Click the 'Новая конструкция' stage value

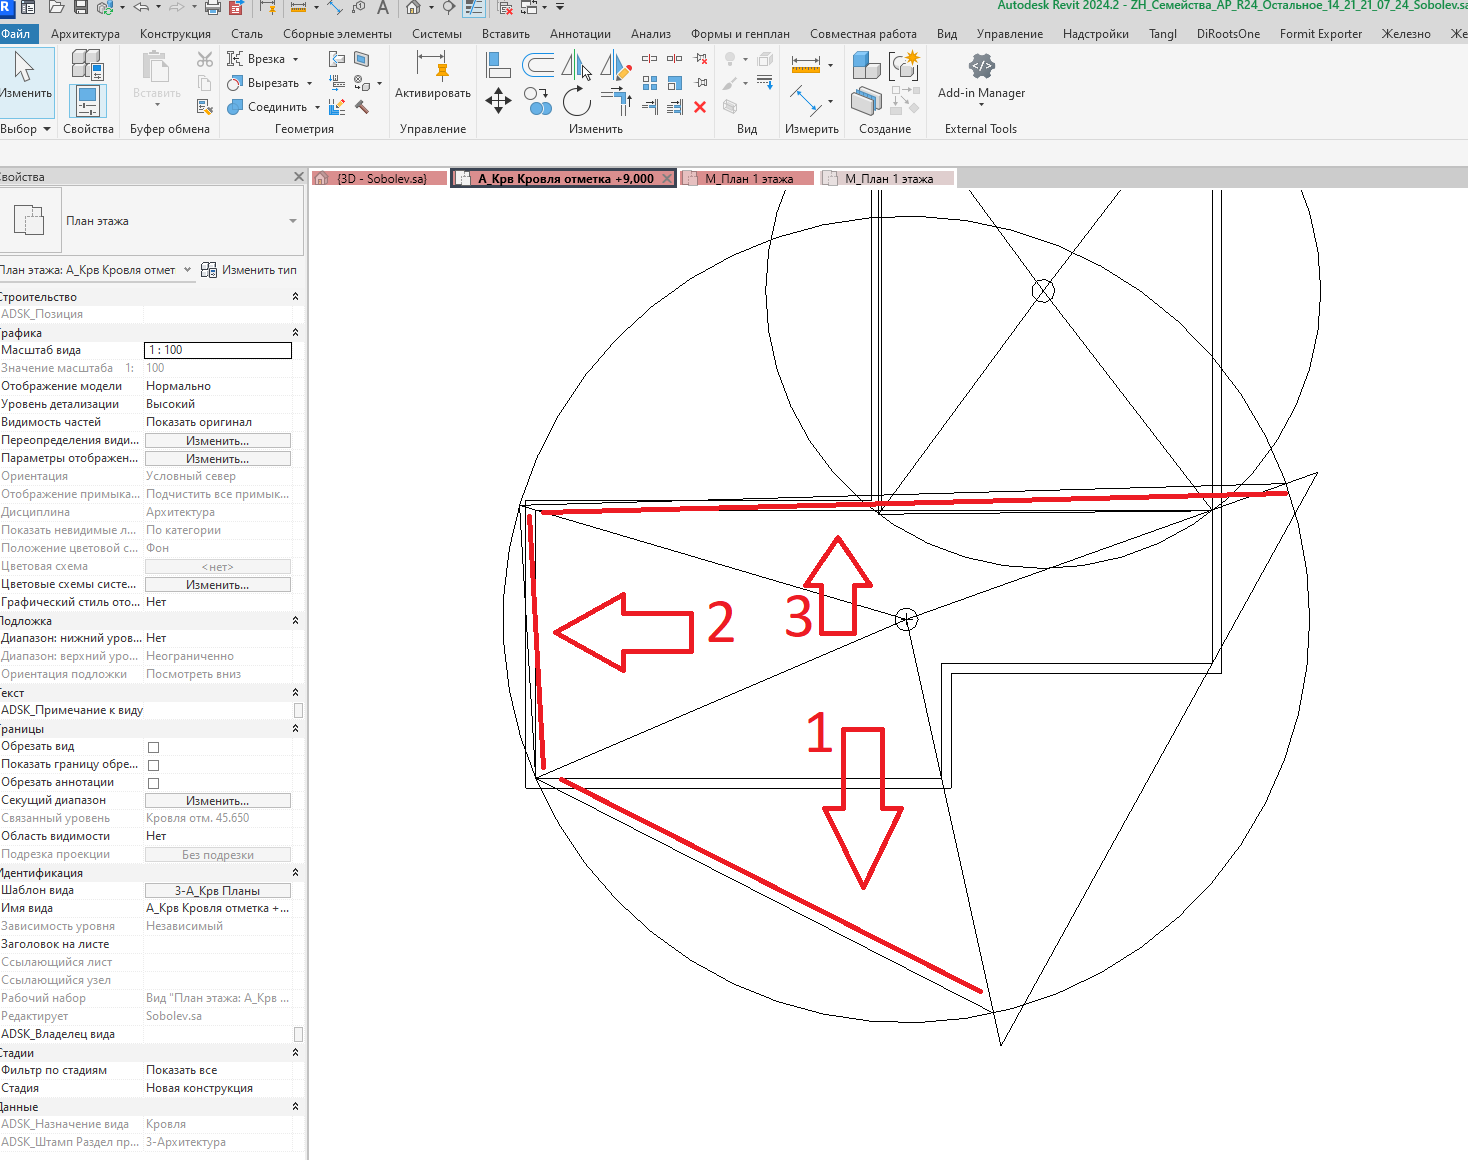(x=199, y=1088)
